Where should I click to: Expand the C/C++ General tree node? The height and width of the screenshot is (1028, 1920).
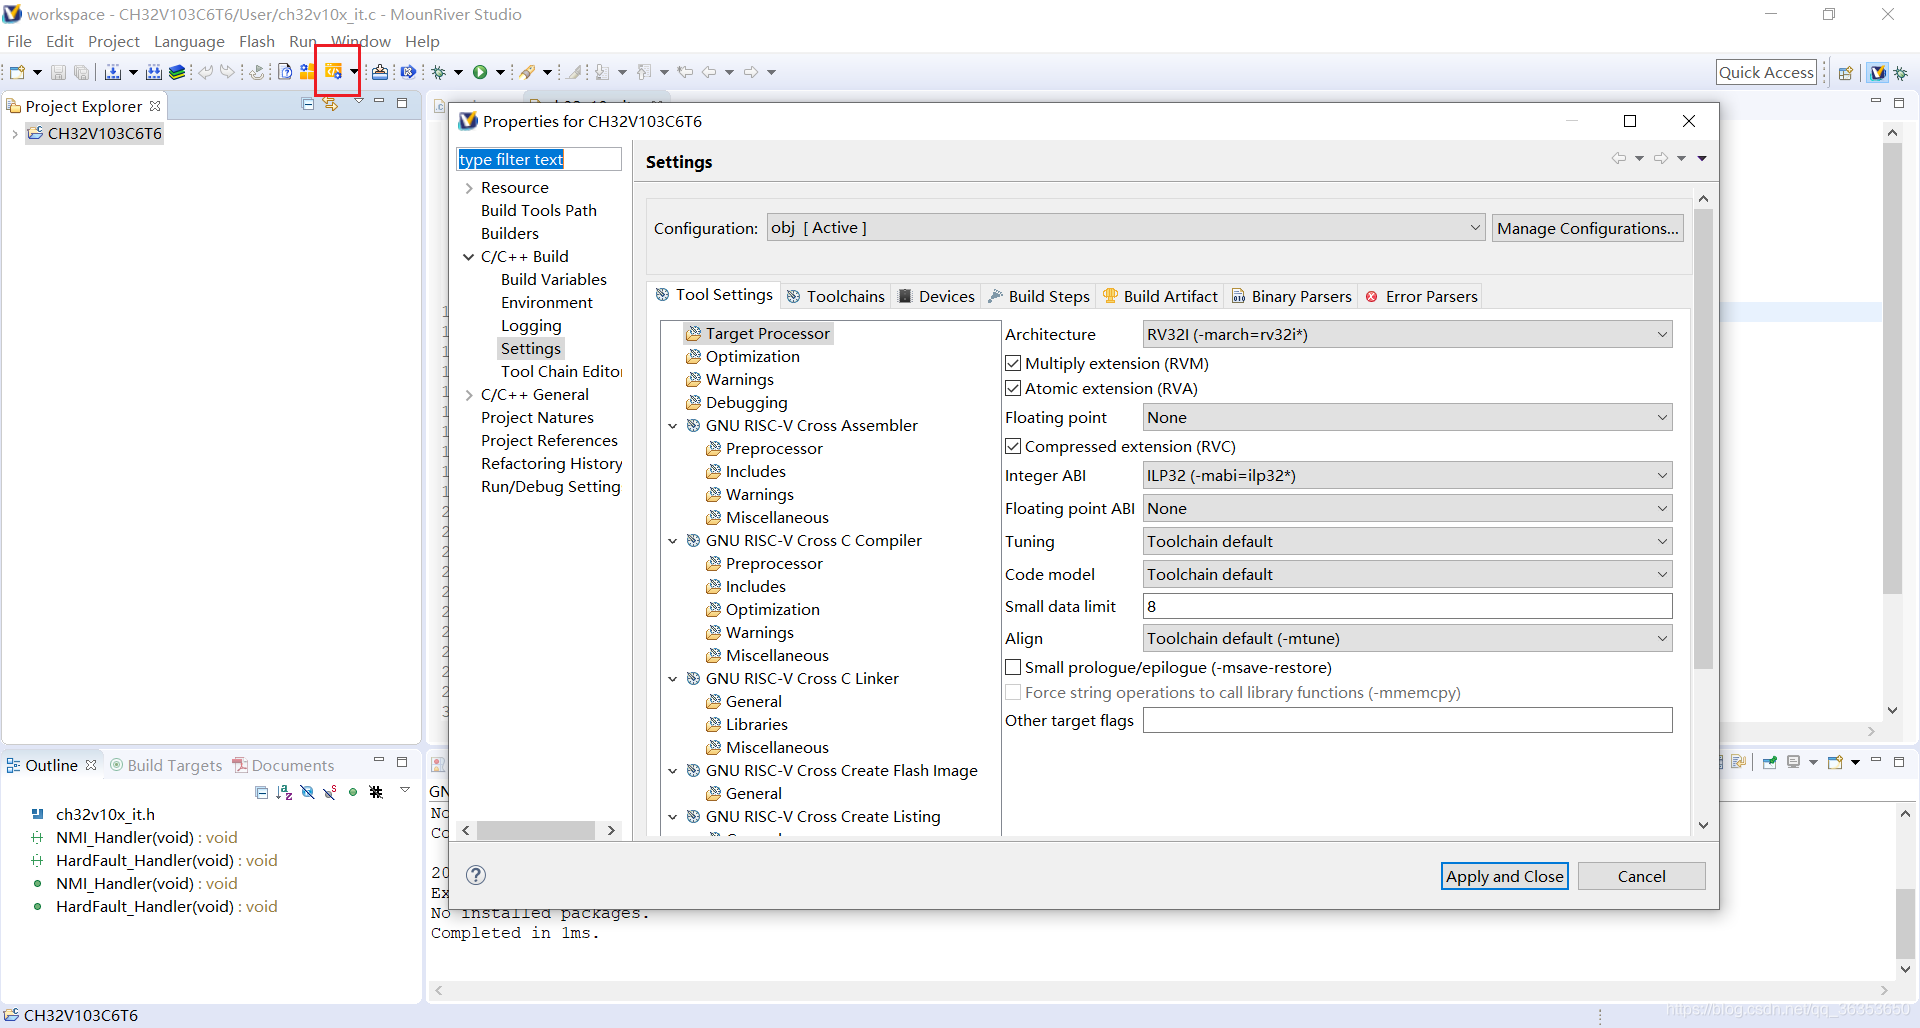(468, 395)
